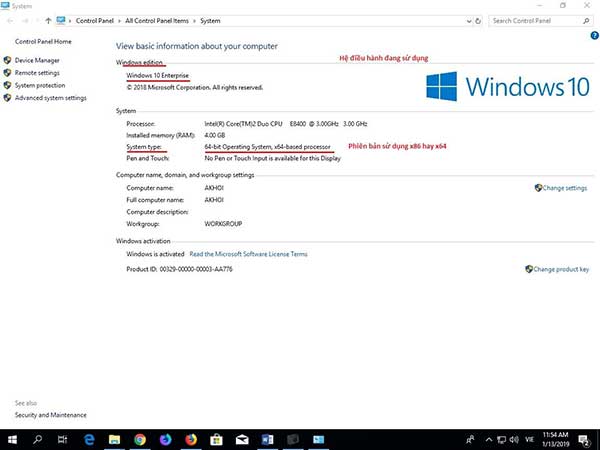This screenshot has width=600, height=450.
Task: Open Security and Maintenance link
Action: [x=51, y=415]
